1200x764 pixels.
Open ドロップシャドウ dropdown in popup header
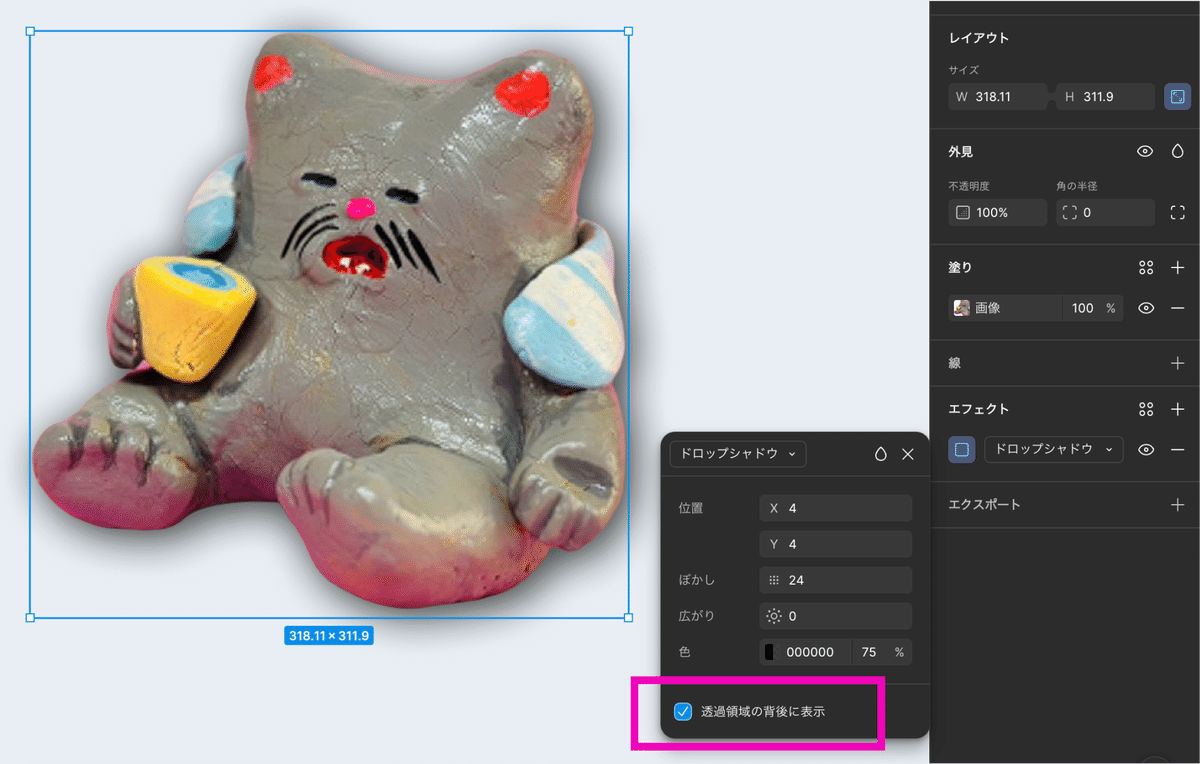coord(738,454)
